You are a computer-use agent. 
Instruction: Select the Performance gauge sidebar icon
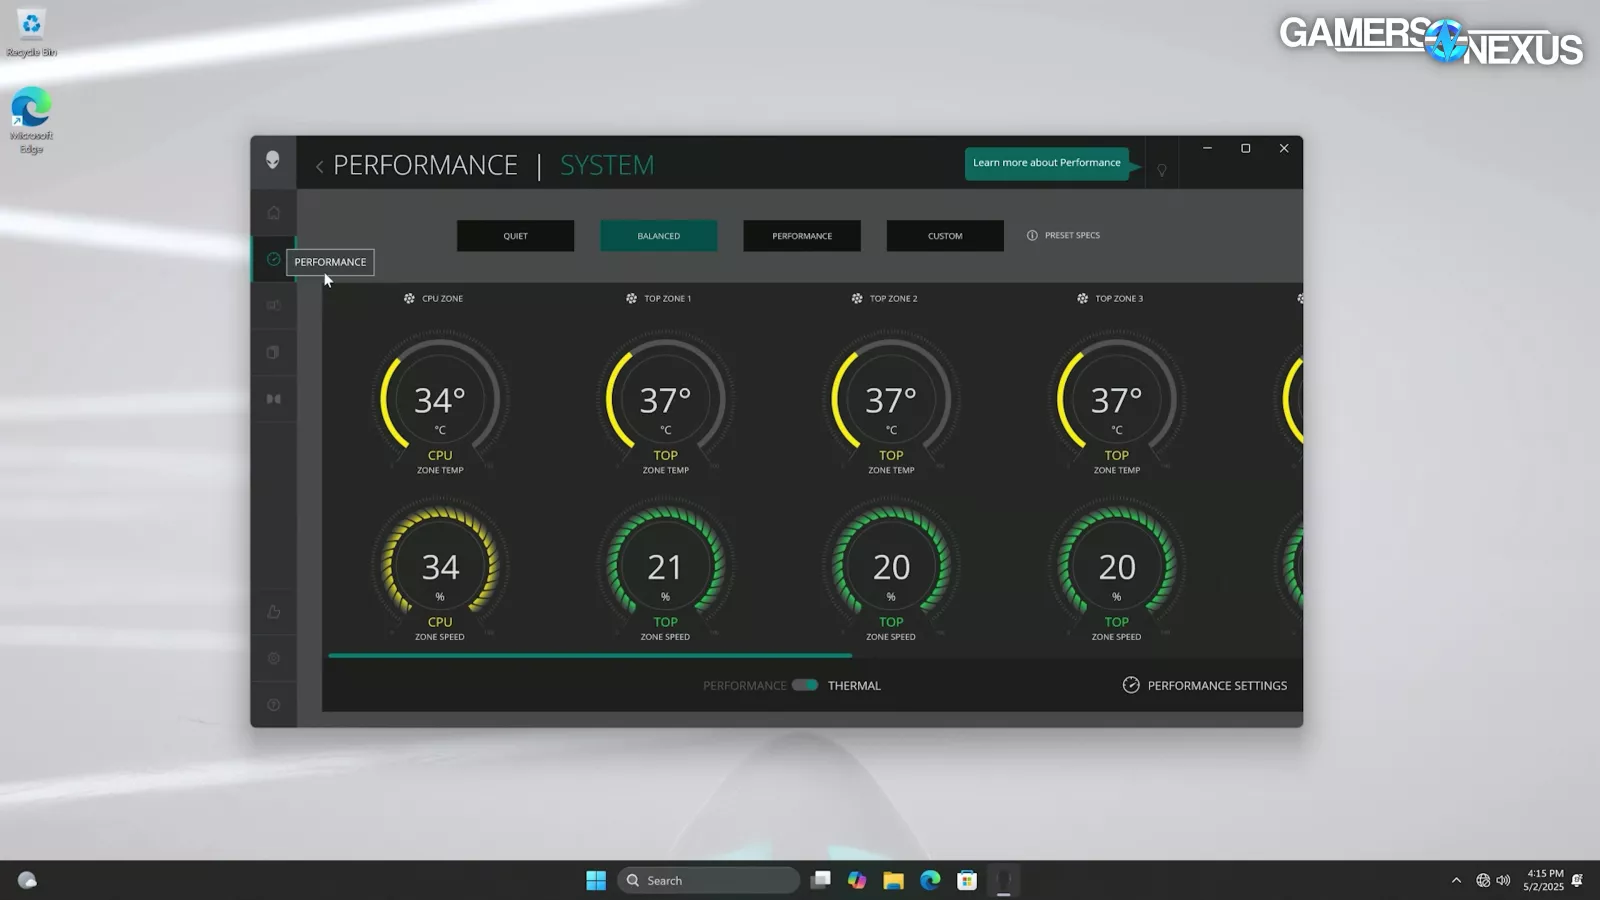(273, 259)
